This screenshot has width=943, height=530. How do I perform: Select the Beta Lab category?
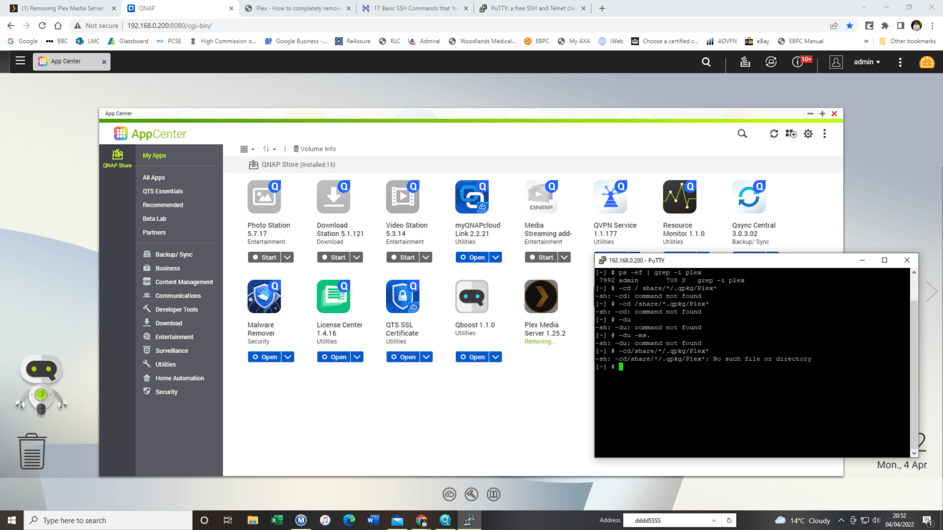(x=154, y=219)
